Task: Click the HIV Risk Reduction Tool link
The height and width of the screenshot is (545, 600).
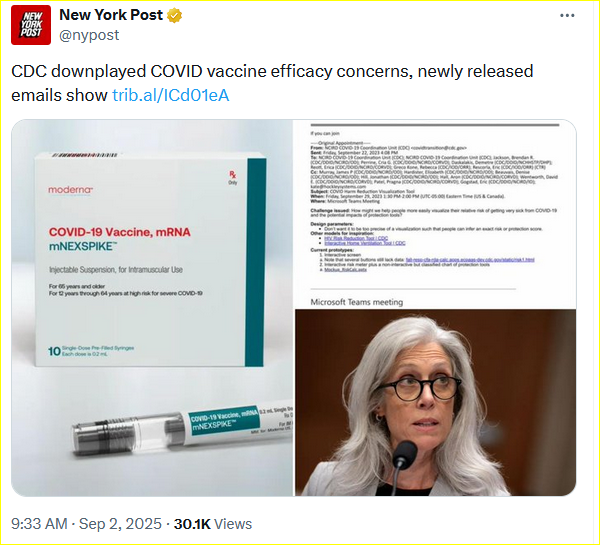Action: point(356,238)
